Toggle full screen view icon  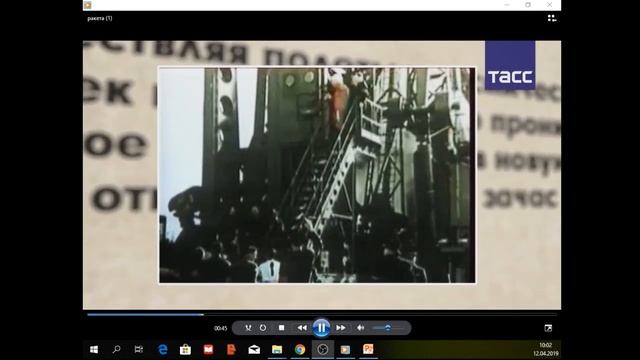pyautogui.click(x=548, y=328)
